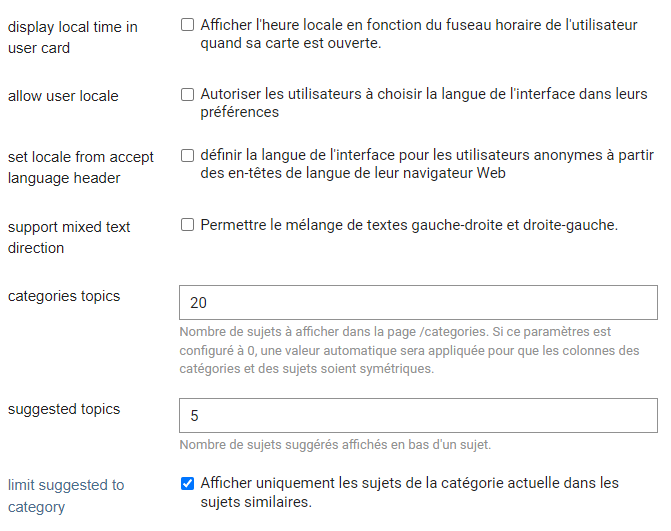Viewport: 671px width, 531px height.
Task: Focus the categories topics field showing 20
Action: point(418,302)
